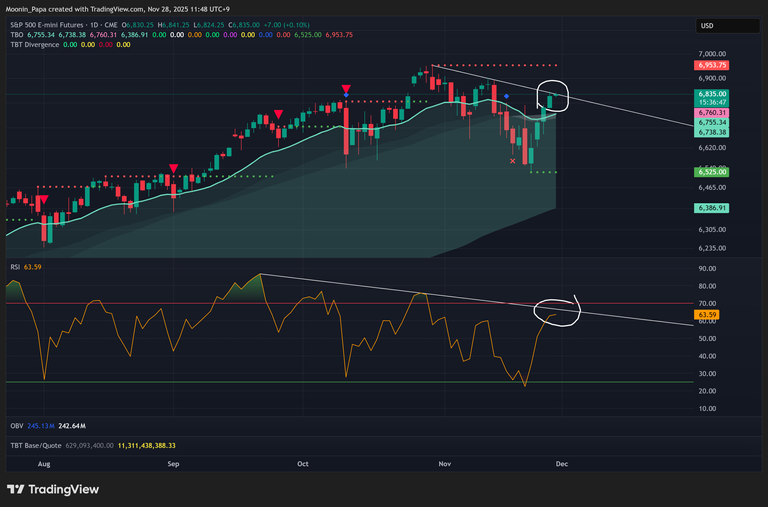768x507 pixels.
Task: Select the red triangle with blue diamond in October
Action: point(346,91)
